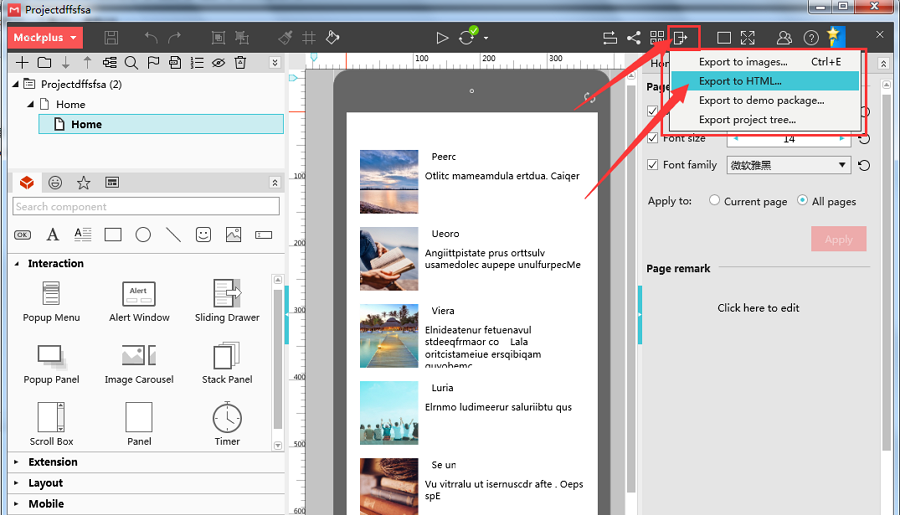This screenshot has width=900, height=515.
Task: Collapse the Interaction section
Action: 17,264
